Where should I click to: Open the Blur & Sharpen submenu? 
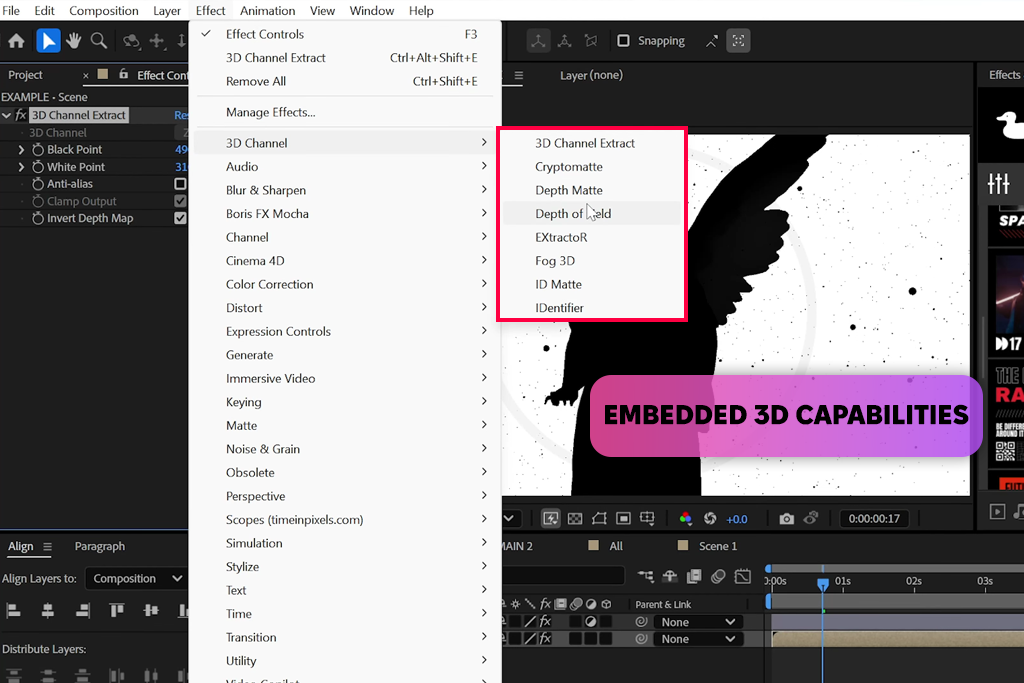tap(344, 190)
